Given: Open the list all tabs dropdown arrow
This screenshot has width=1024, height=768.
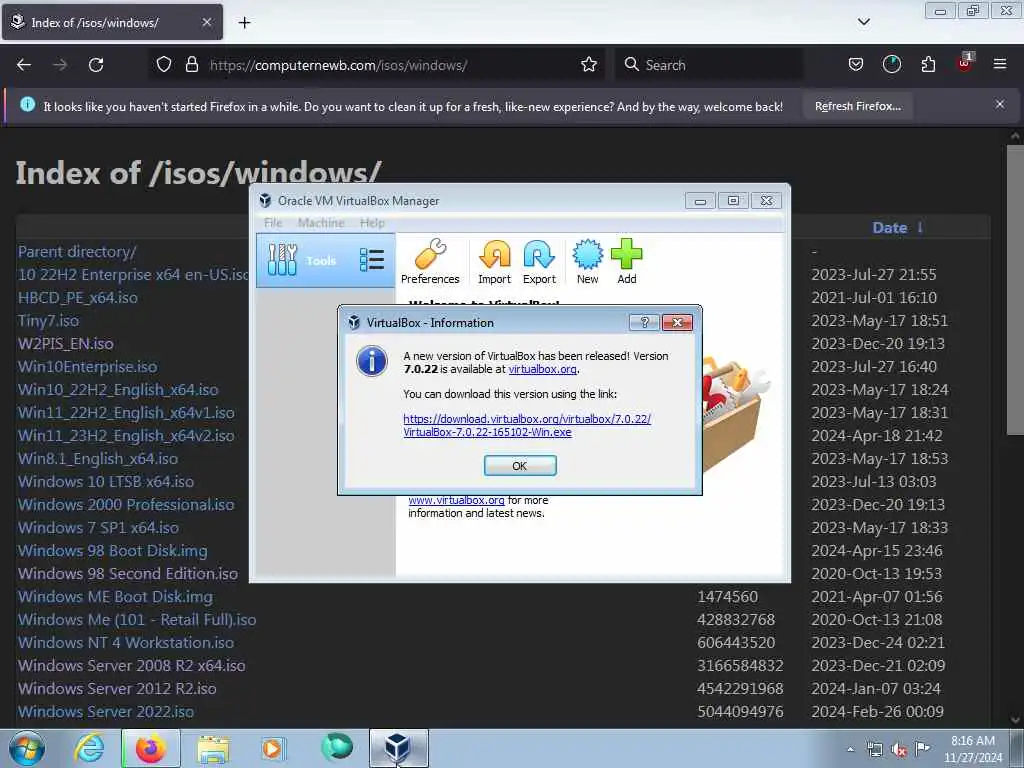Looking at the screenshot, I should click(863, 22).
